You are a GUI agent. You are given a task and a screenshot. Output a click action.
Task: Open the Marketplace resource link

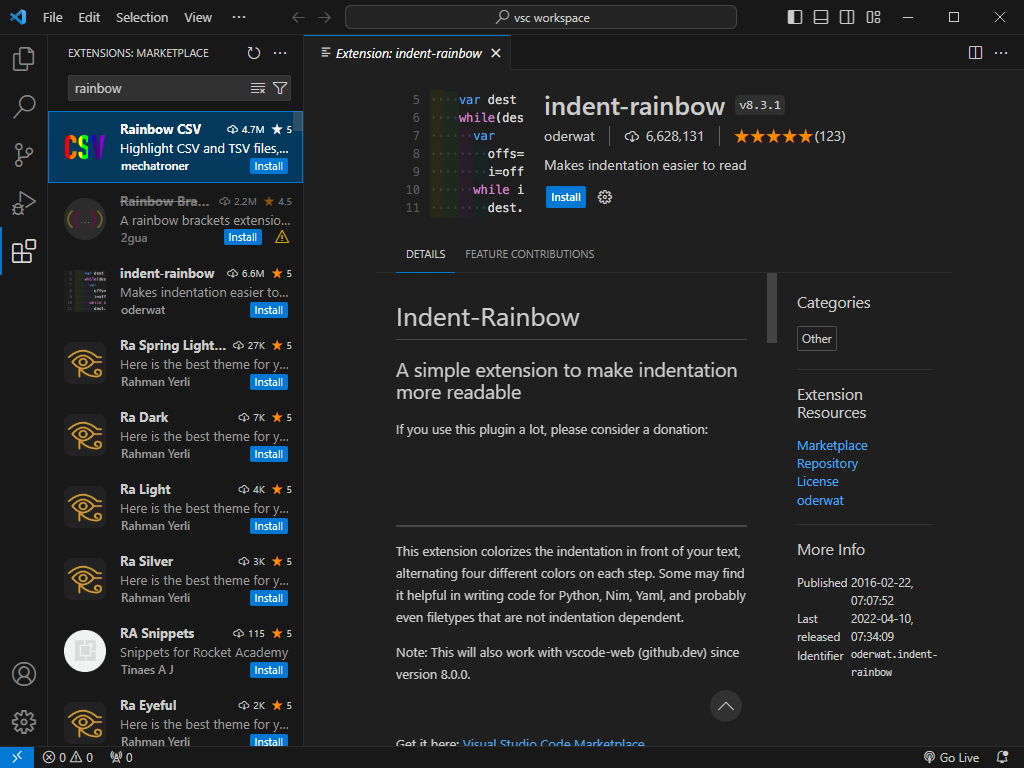tap(832, 445)
